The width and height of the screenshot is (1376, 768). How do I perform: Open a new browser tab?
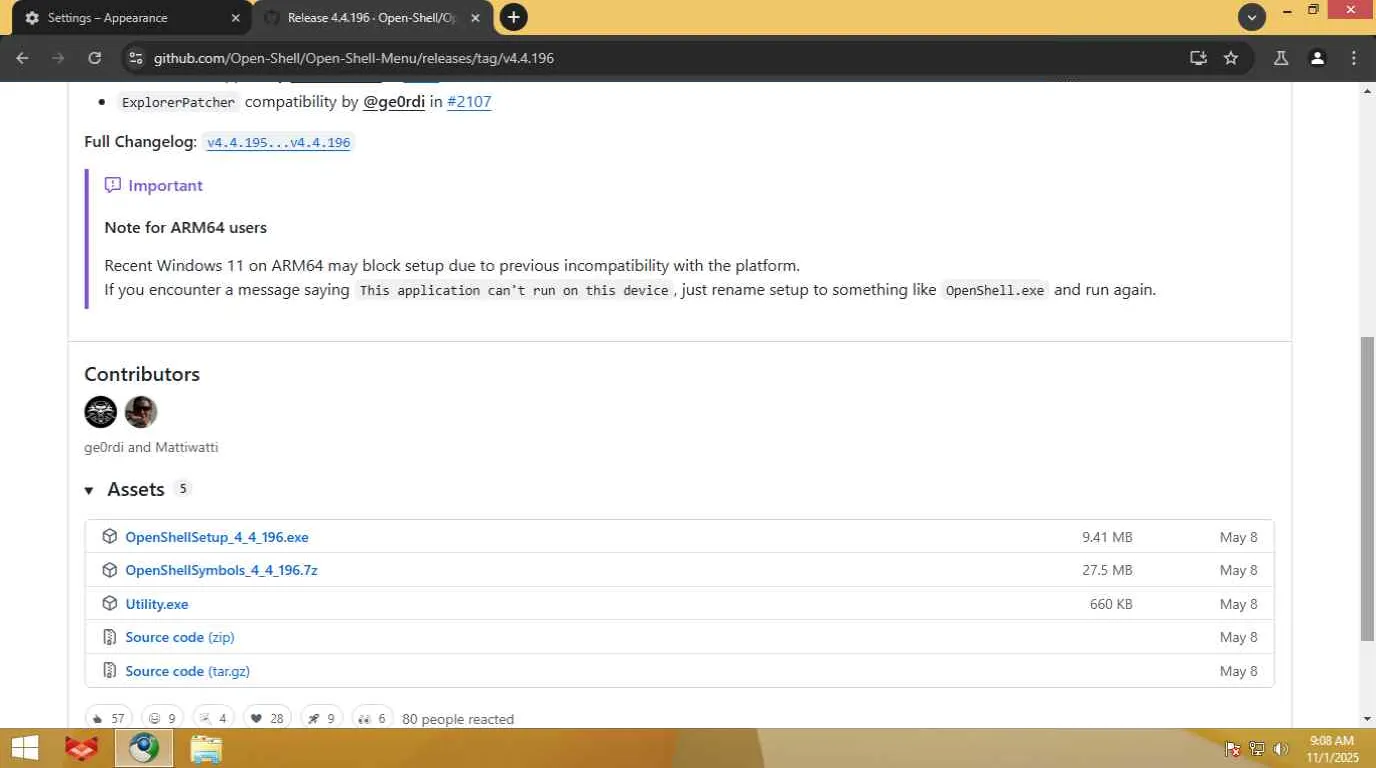pos(513,17)
